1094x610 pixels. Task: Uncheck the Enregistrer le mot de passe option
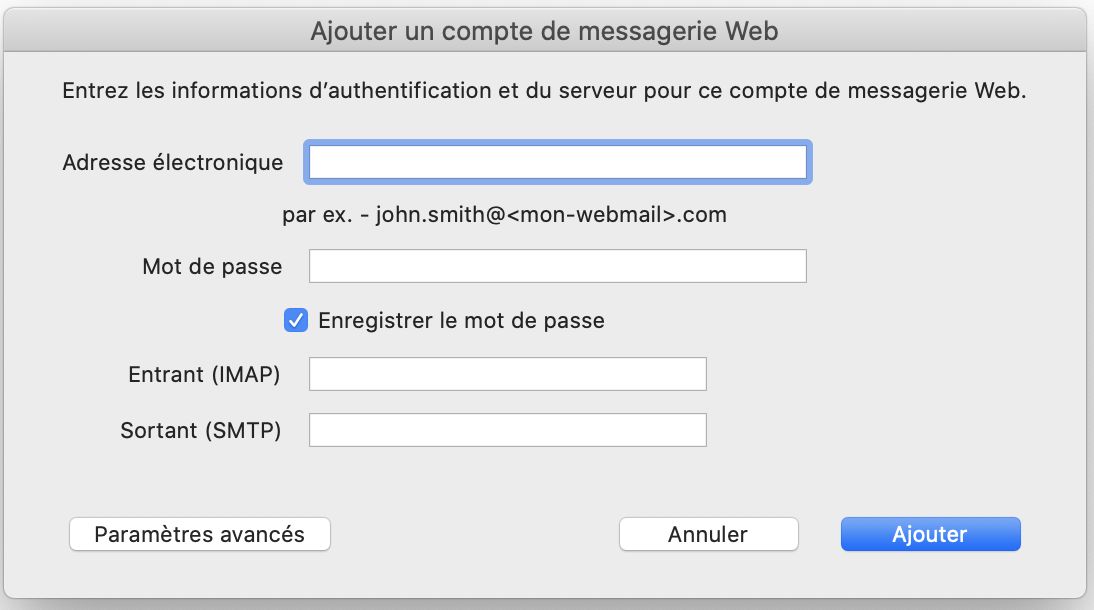(x=295, y=319)
